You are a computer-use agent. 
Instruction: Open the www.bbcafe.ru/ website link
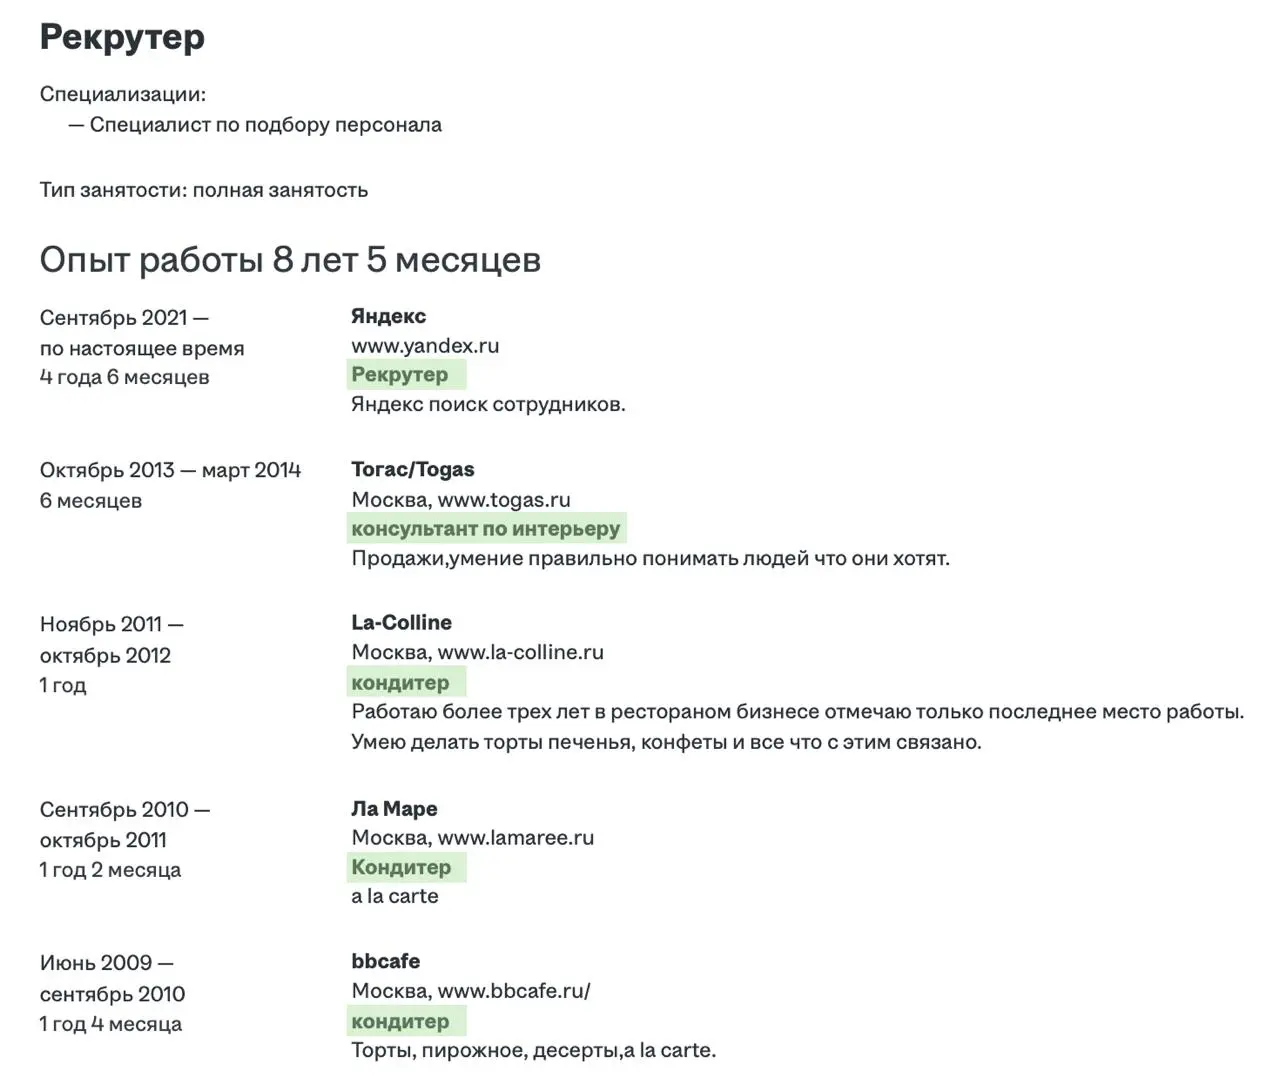pyautogui.click(x=514, y=990)
